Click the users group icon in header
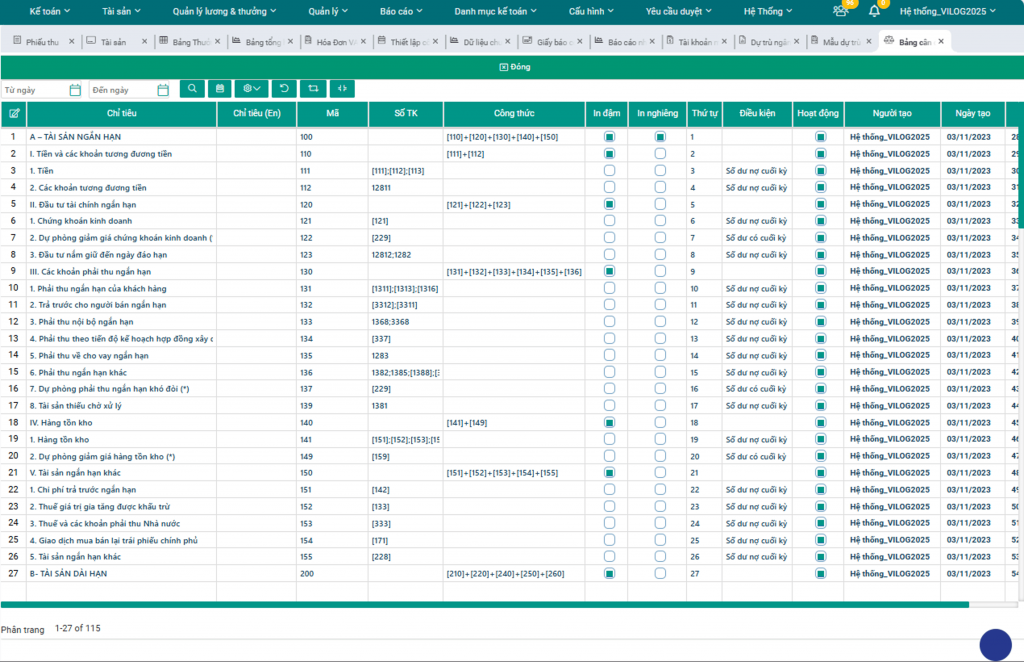This screenshot has width=1024, height=662. (x=840, y=11)
